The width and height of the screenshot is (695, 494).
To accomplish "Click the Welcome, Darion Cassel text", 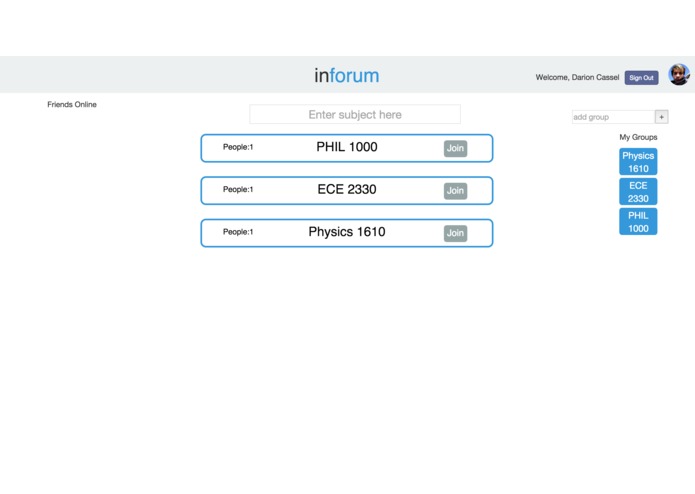I will [x=577, y=77].
